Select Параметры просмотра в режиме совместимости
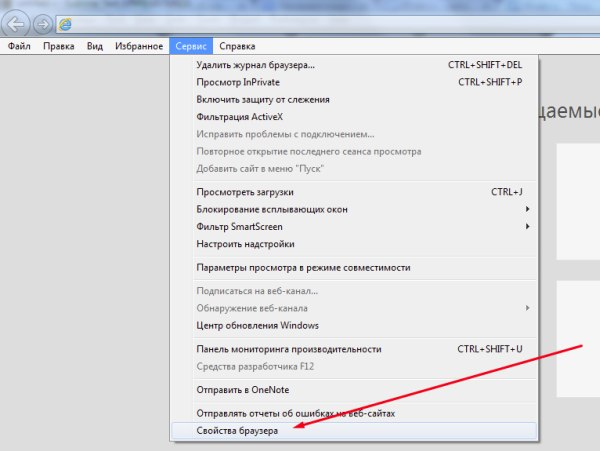 [303, 267]
